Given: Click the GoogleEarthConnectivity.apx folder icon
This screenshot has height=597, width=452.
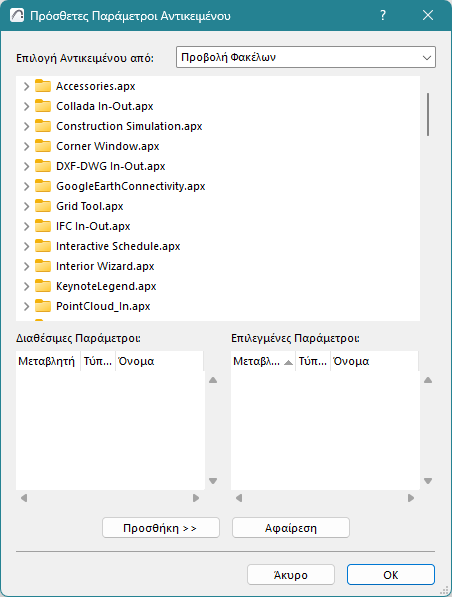Looking at the screenshot, I should tap(43, 186).
